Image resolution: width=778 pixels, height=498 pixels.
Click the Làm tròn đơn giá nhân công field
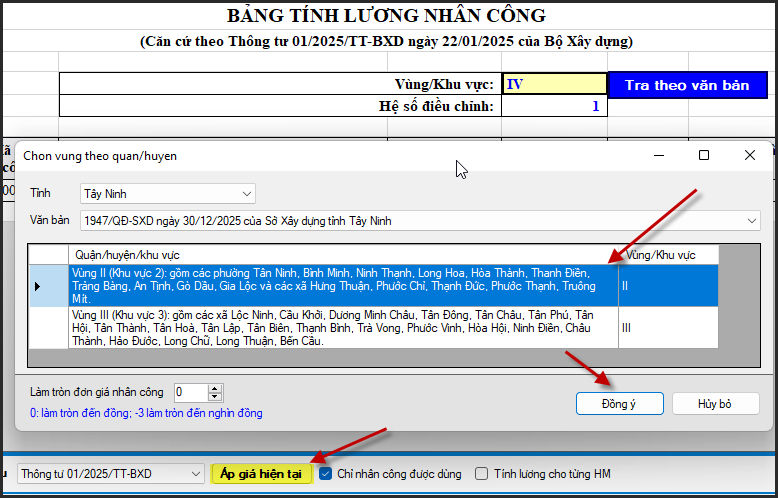tap(190, 393)
